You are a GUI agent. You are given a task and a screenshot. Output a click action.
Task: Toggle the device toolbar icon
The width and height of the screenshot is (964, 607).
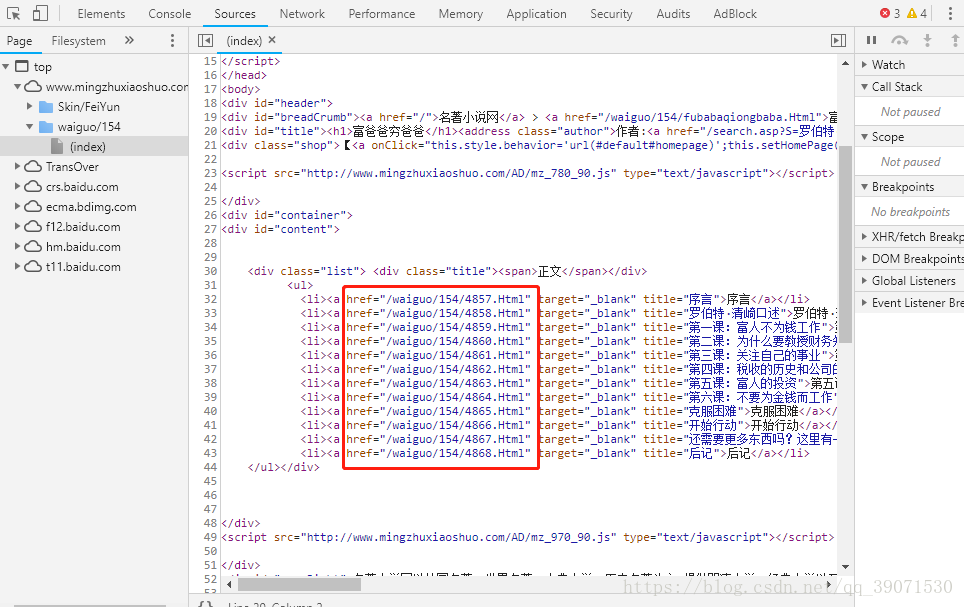[40, 13]
